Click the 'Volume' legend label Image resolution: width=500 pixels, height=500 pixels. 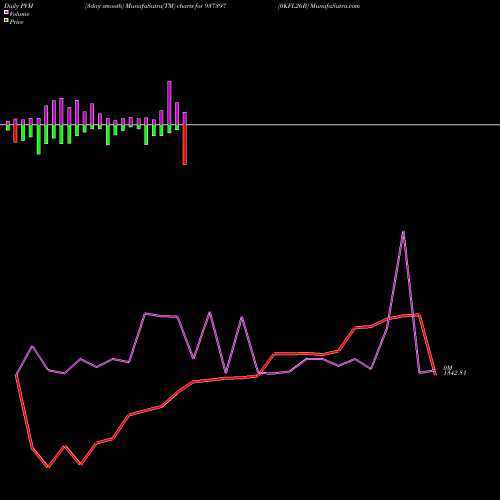(19, 14)
